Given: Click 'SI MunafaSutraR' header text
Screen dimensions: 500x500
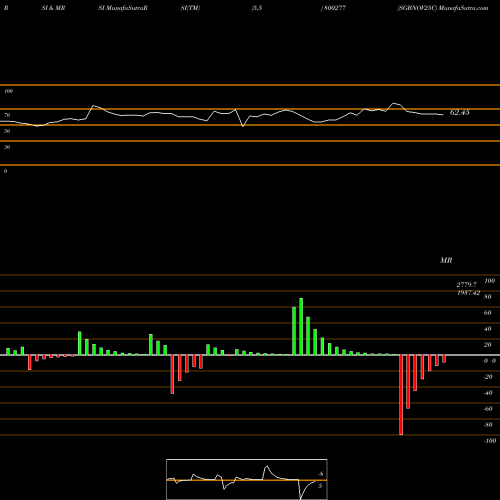Looking at the screenshot, I should 123,8.
